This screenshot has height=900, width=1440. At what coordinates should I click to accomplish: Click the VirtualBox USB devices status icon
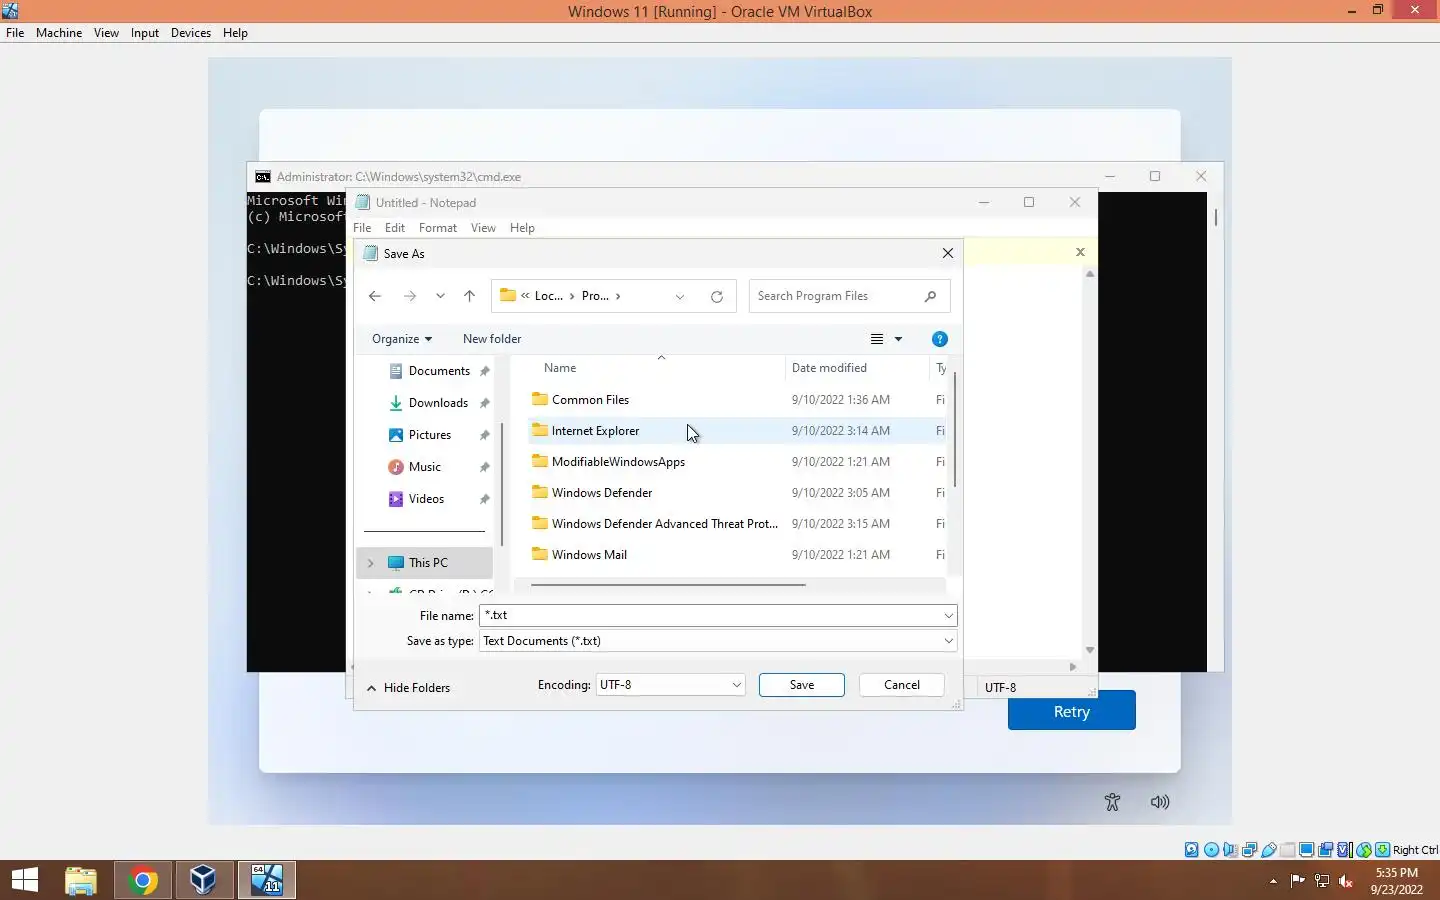tap(1269, 850)
